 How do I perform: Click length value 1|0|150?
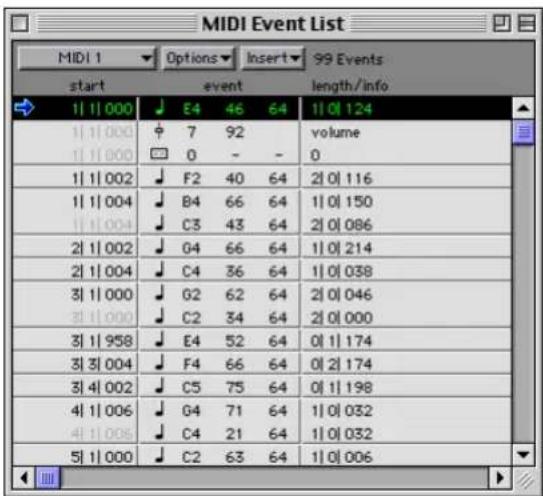pos(341,202)
